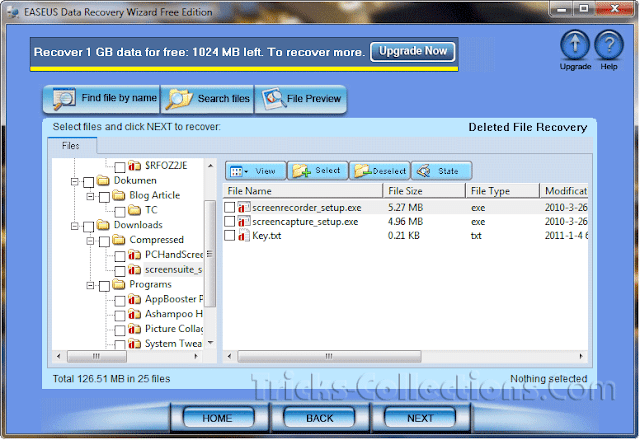
Task: Tick the Compressed folder checkbox
Action: (104, 241)
